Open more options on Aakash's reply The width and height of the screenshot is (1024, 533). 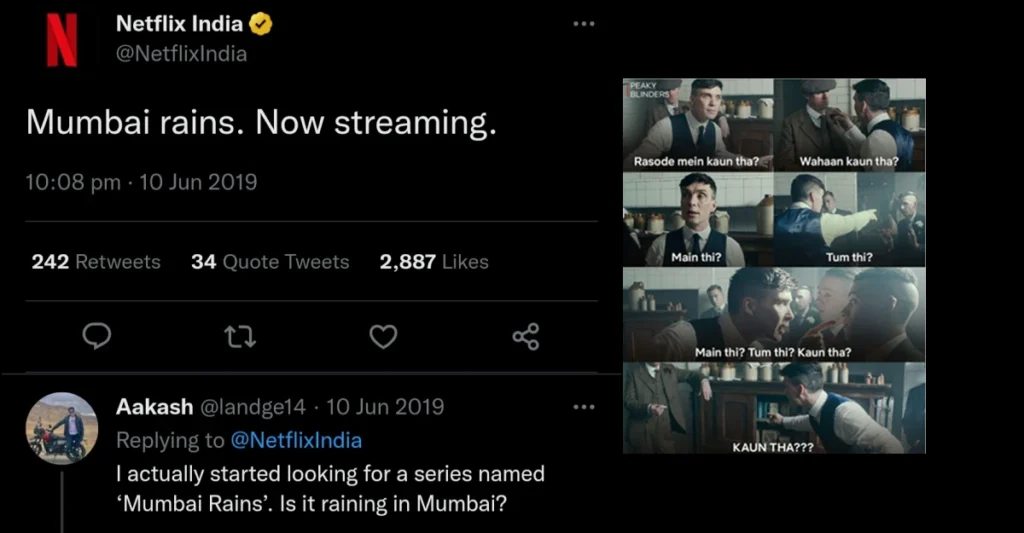(x=584, y=408)
